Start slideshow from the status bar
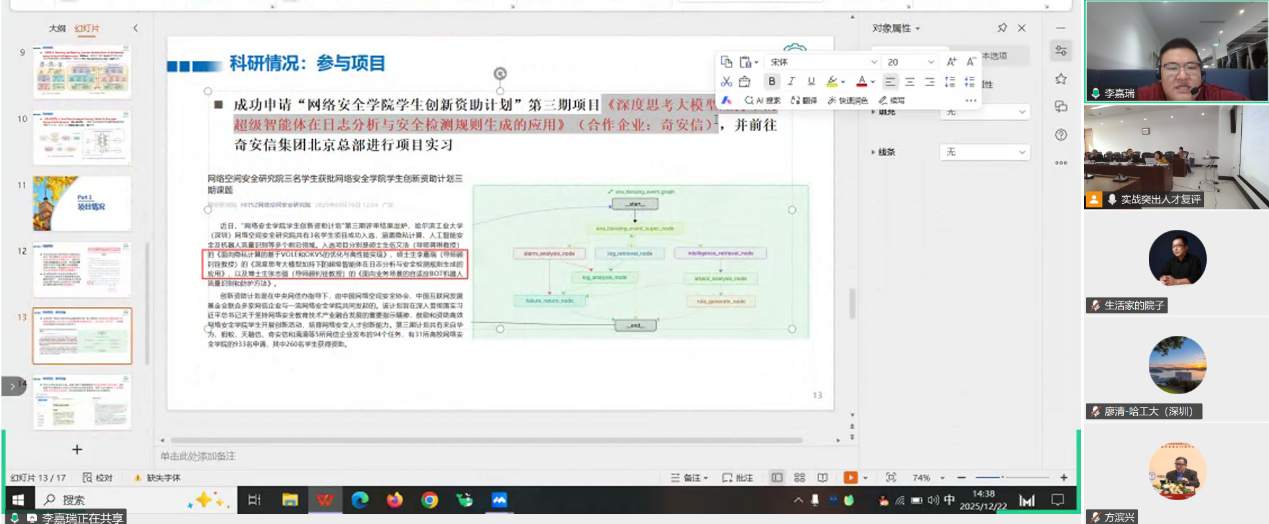The image size is (1269, 524). click(x=851, y=478)
